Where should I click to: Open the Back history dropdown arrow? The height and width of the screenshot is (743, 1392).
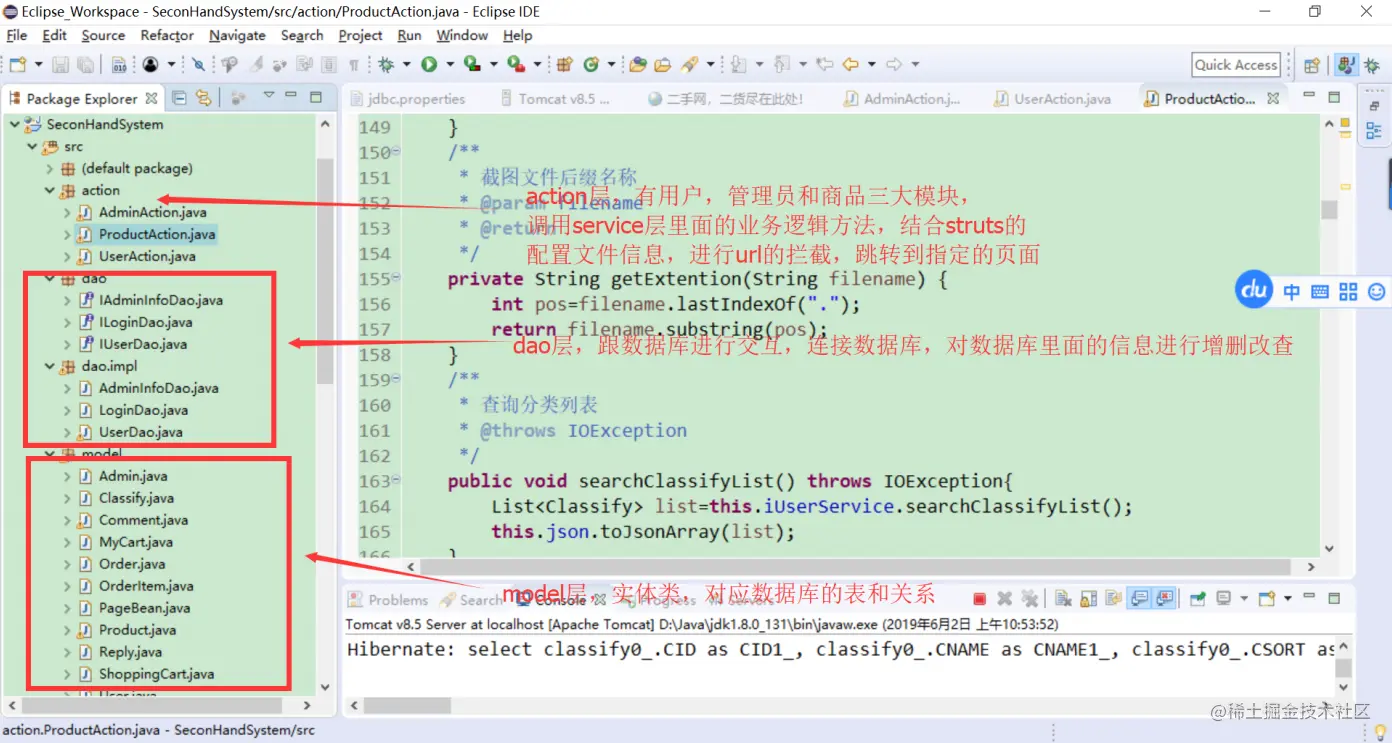click(871, 64)
